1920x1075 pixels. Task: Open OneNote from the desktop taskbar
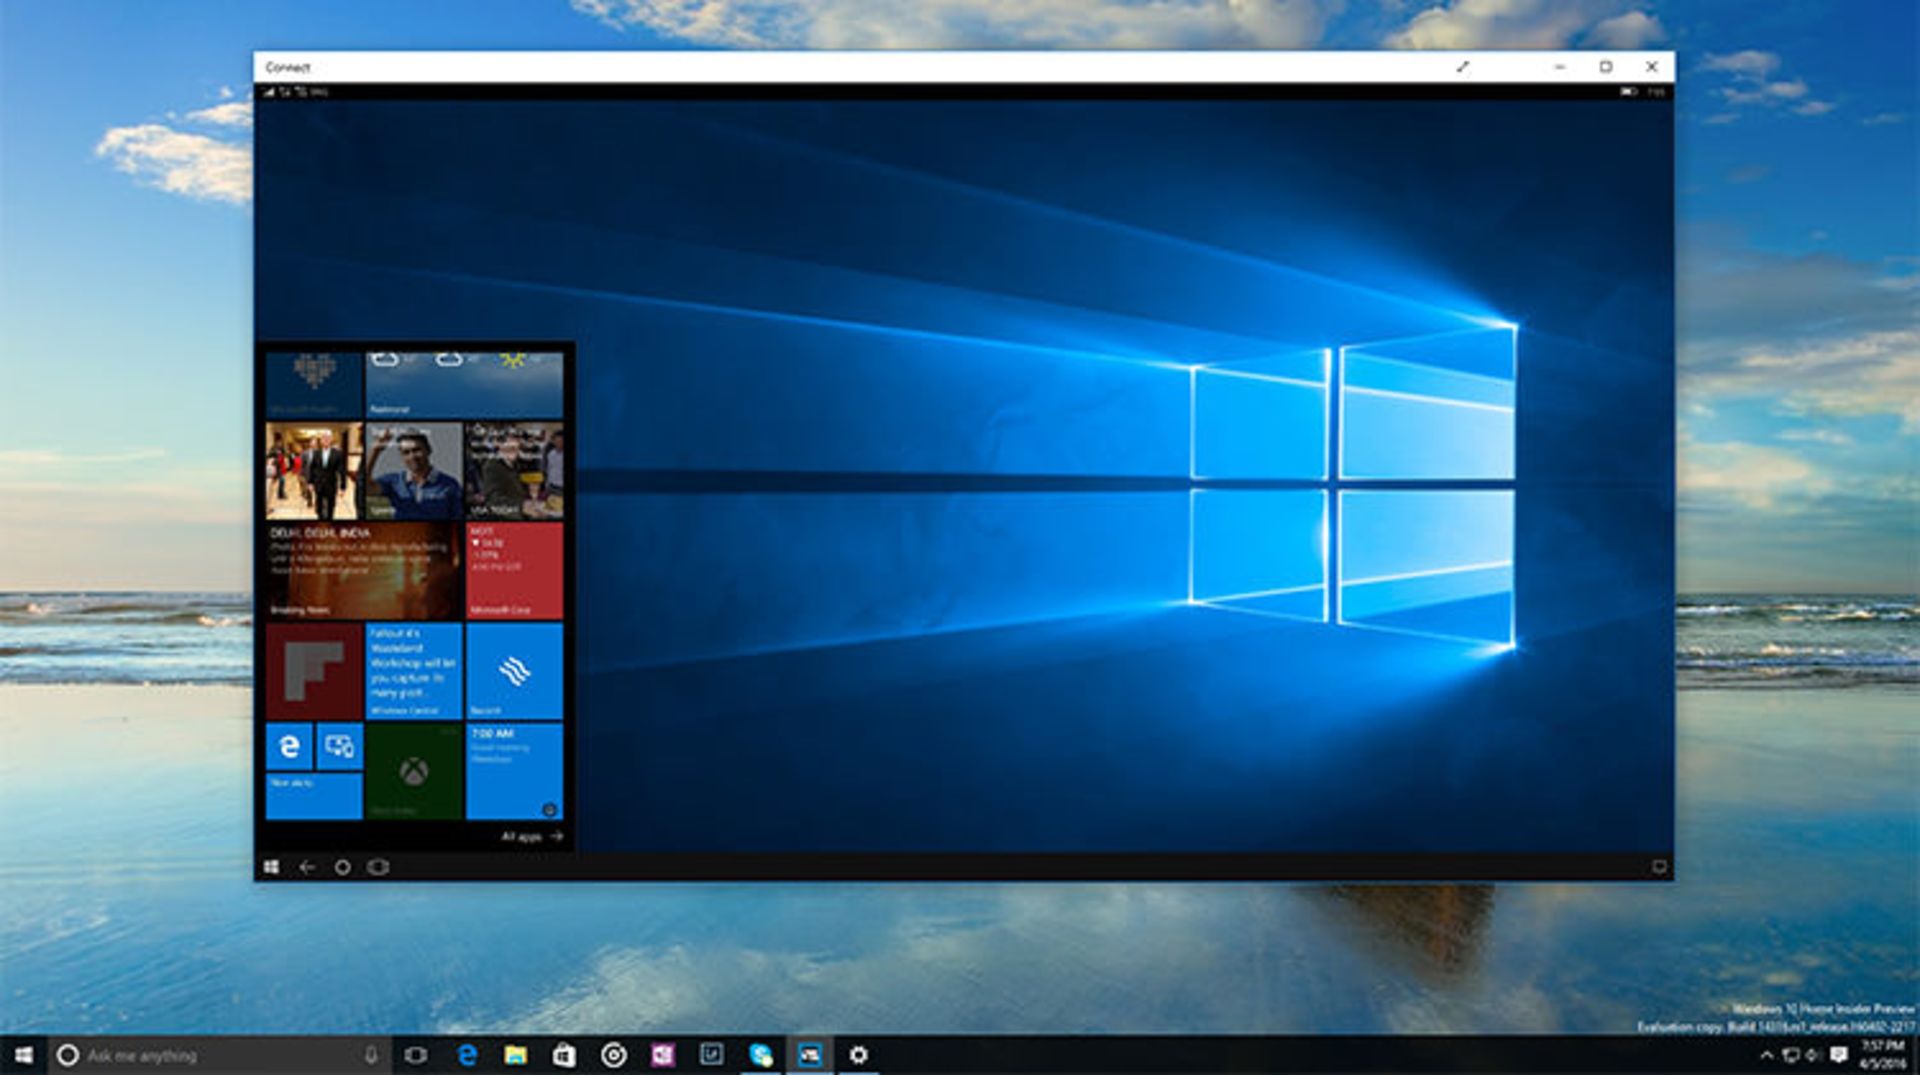[662, 1055]
